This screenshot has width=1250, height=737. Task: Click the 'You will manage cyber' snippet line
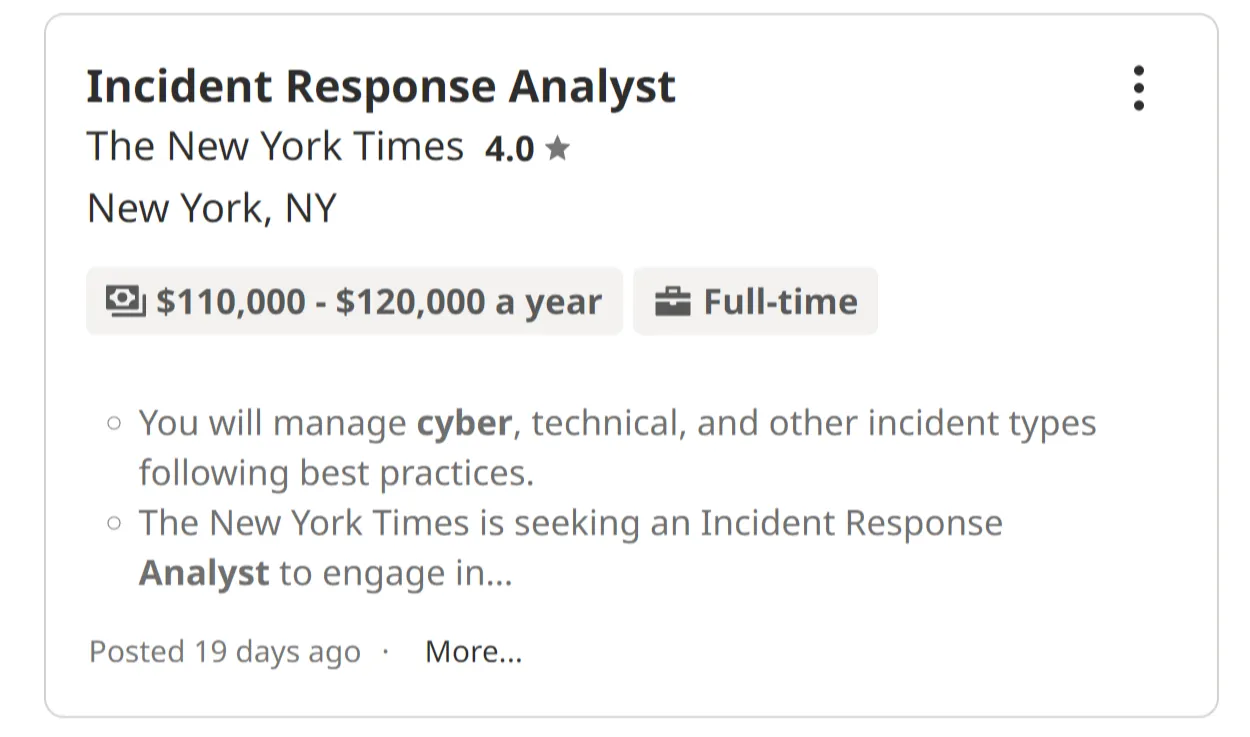[x=275, y=423]
